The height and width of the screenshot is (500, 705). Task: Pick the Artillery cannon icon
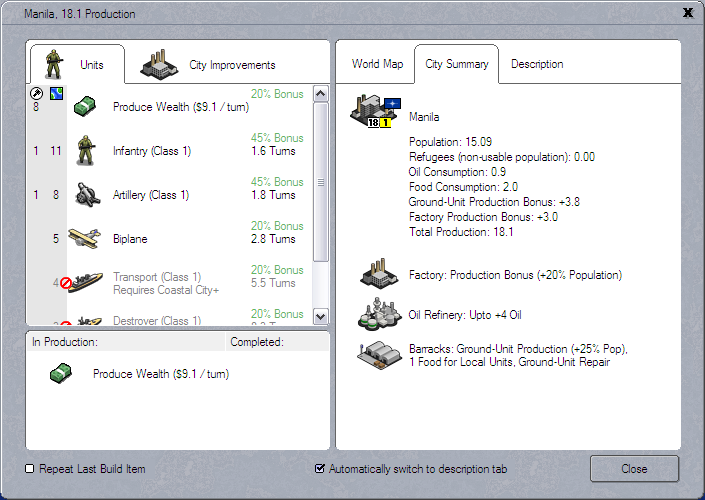coord(85,195)
